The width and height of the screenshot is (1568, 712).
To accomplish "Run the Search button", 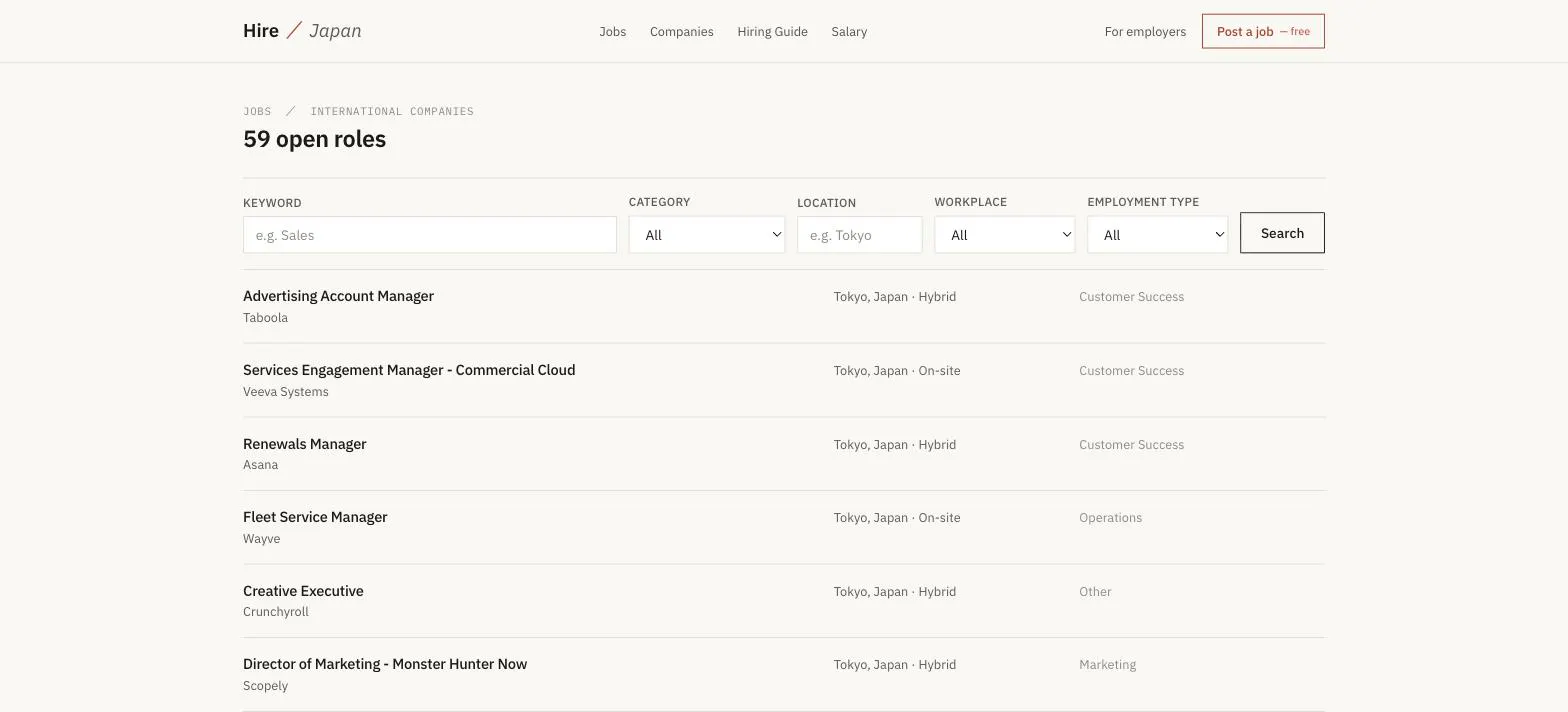I will click(x=1282, y=233).
